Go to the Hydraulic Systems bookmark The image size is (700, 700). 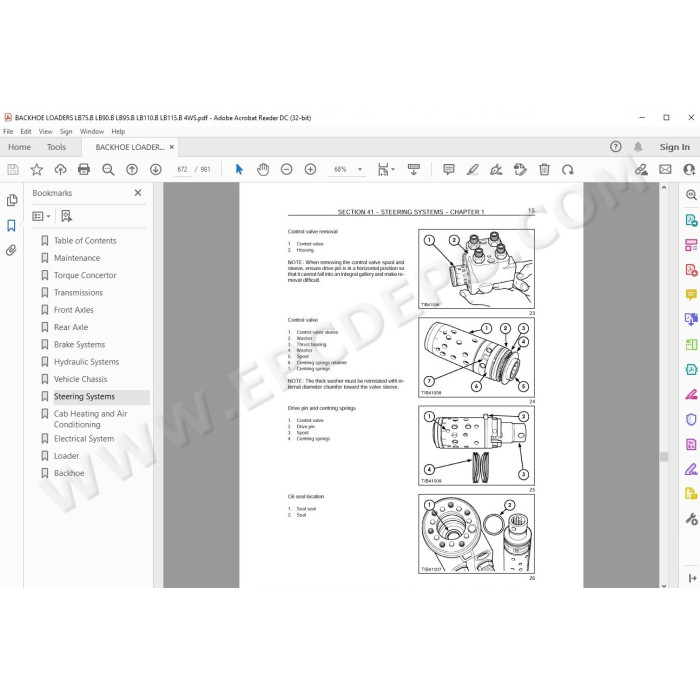[x=87, y=362]
